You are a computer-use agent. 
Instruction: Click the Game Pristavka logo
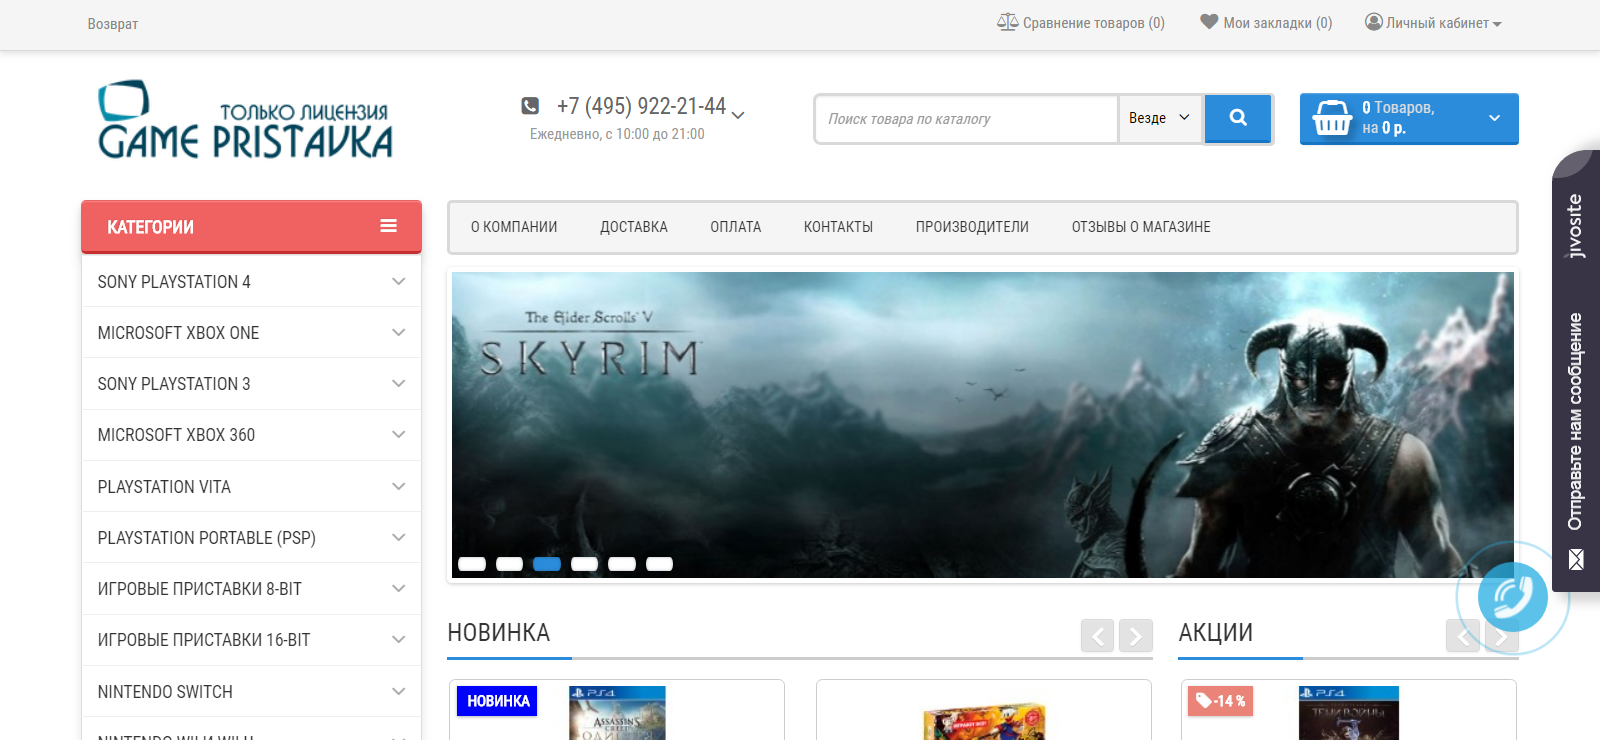click(x=245, y=121)
